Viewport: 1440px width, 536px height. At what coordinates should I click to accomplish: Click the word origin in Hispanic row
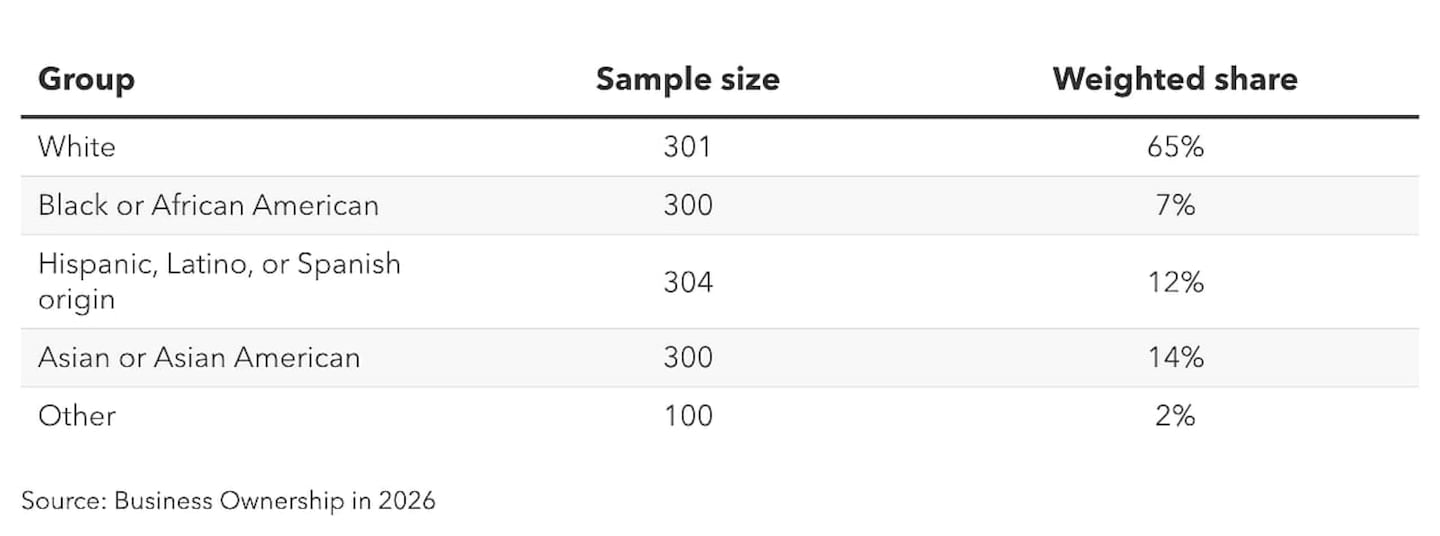point(76,300)
